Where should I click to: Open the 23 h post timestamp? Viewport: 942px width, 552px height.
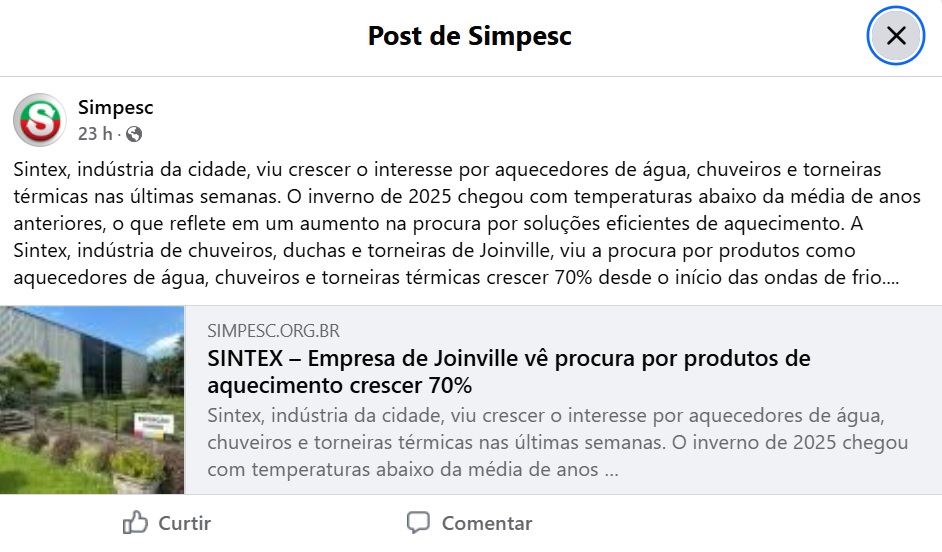click(x=95, y=134)
